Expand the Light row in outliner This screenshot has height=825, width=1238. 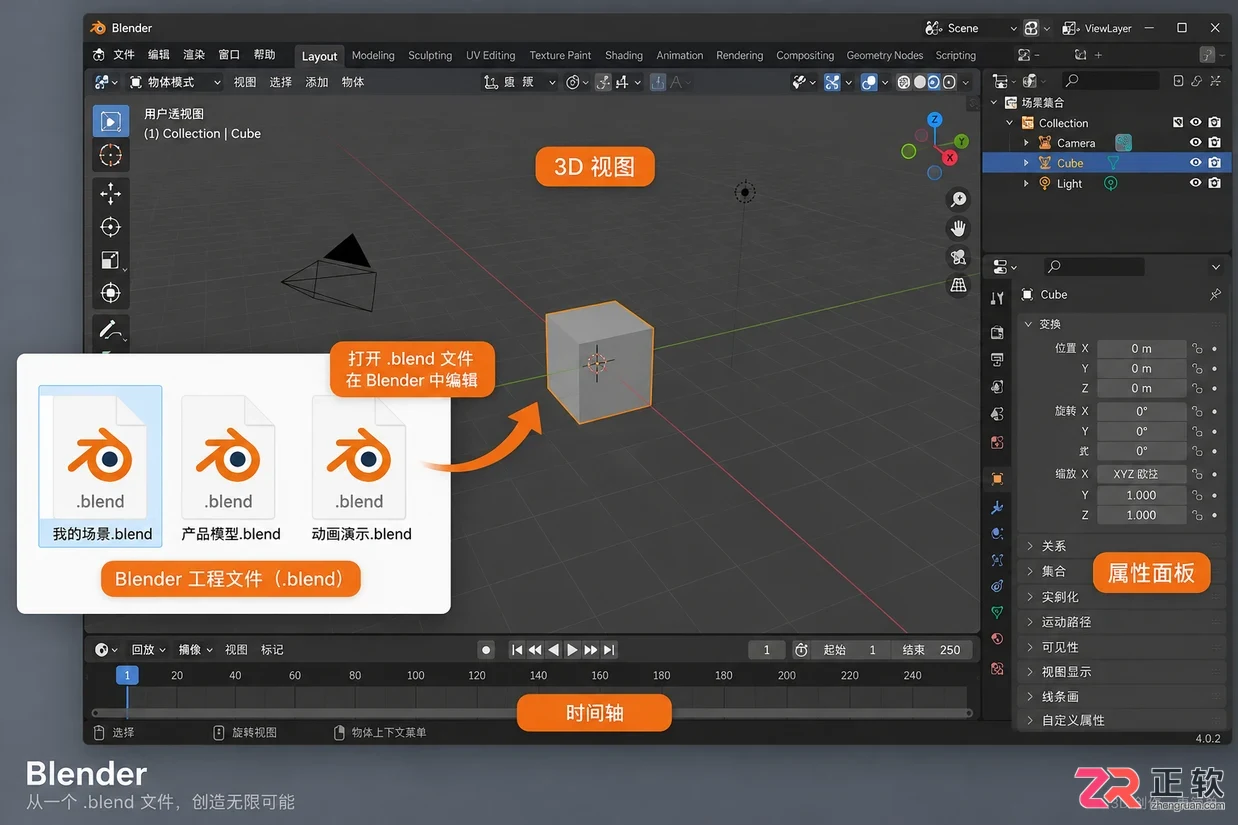[x=1026, y=183]
